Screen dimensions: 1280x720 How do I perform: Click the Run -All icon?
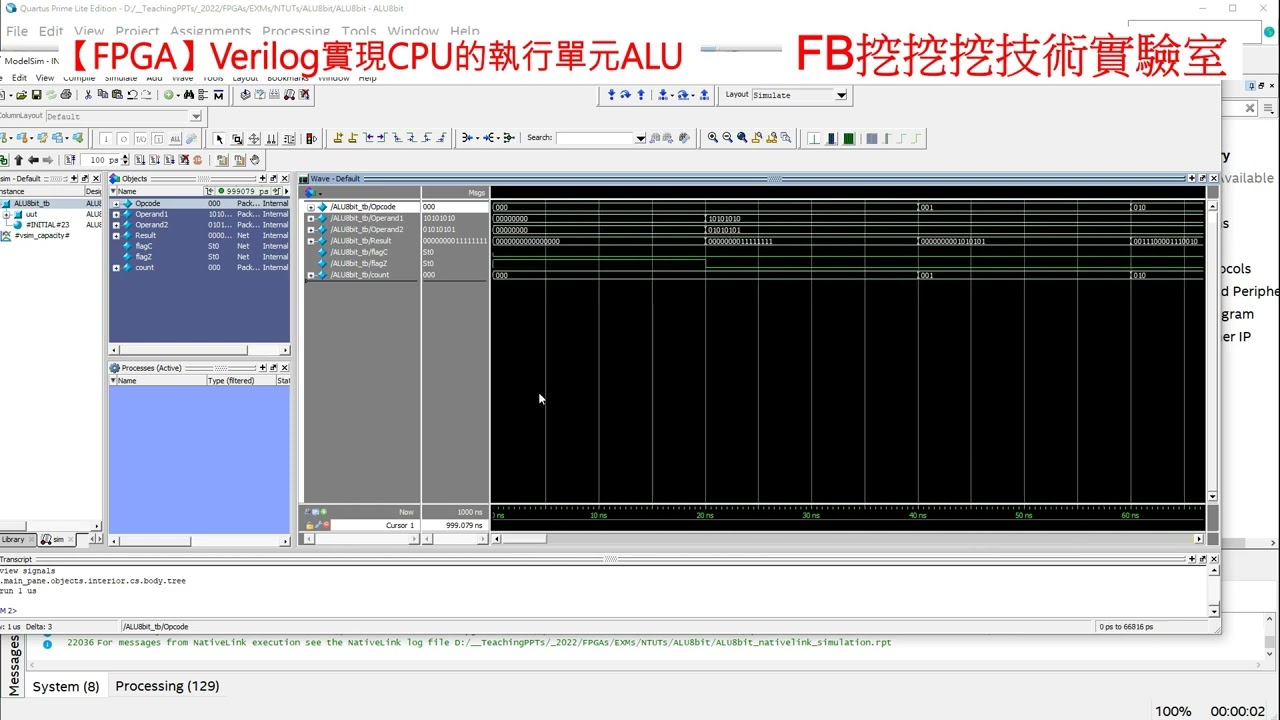169,160
